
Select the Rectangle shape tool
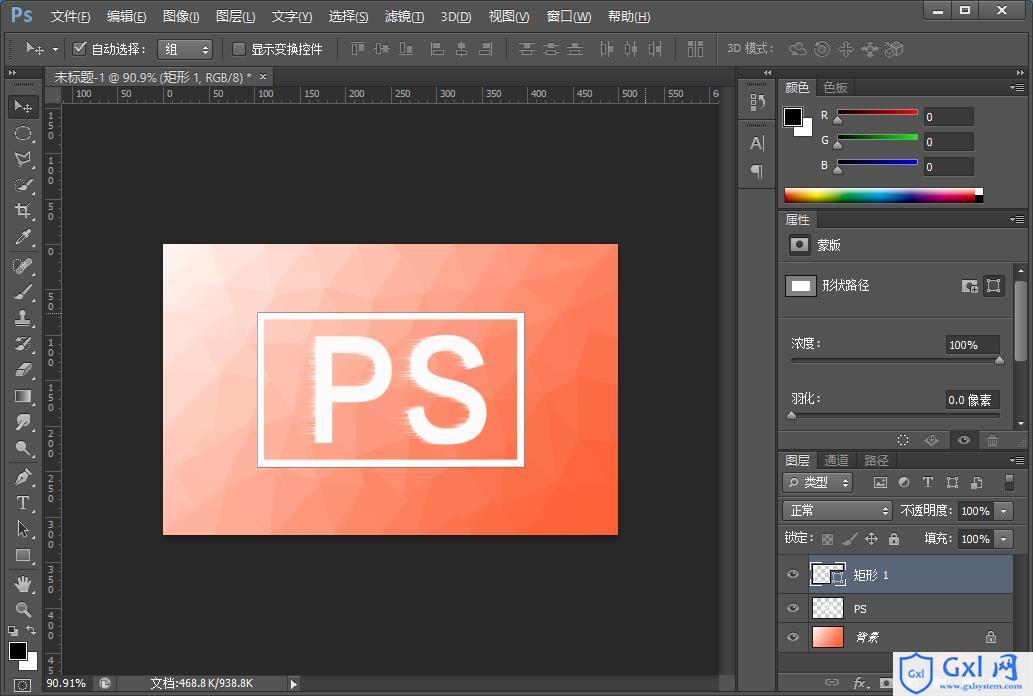pos(23,556)
